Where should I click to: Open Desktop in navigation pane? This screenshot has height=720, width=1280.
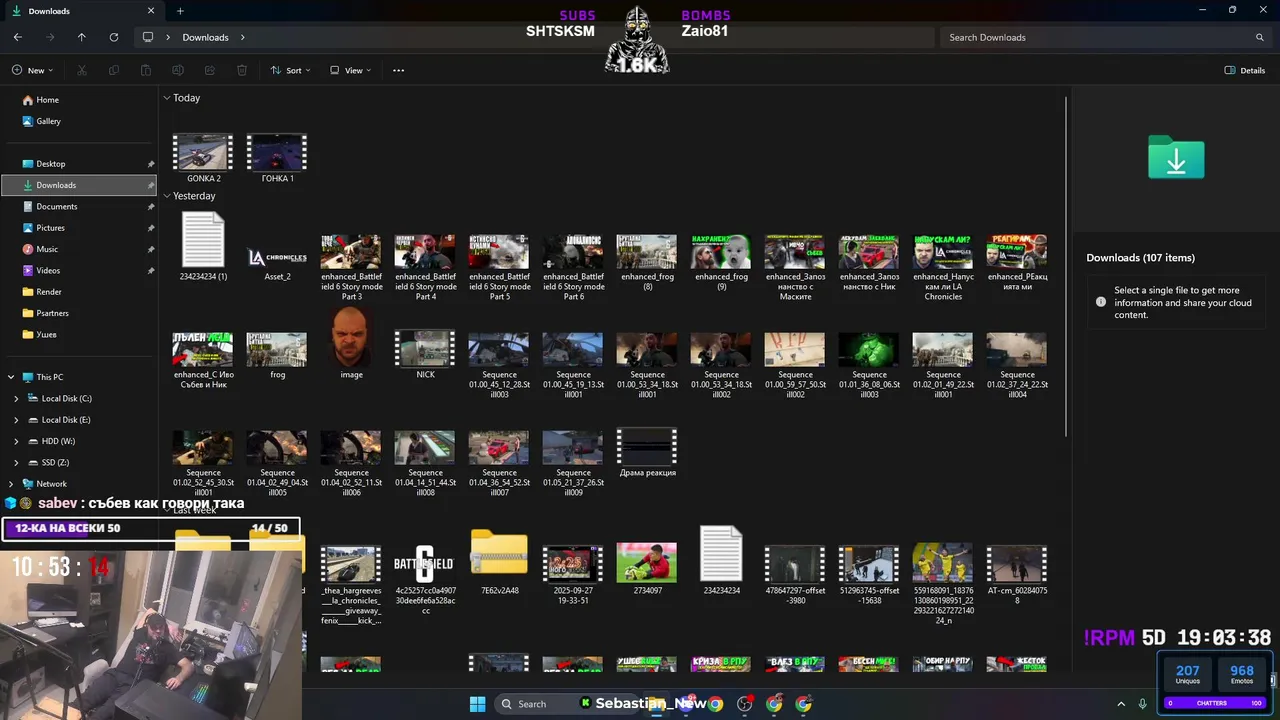tap(79, 164)
